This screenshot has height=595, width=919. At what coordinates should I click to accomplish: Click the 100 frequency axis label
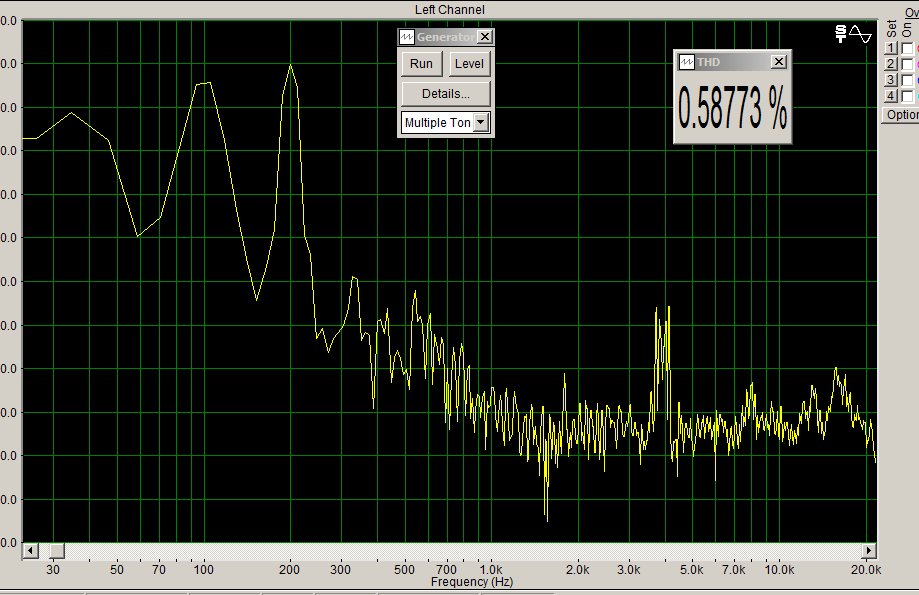tap(204, 570)
